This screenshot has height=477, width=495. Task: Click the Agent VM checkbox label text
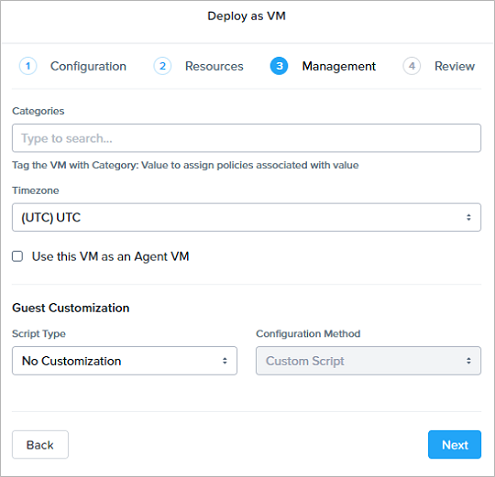tap(110, 257)
